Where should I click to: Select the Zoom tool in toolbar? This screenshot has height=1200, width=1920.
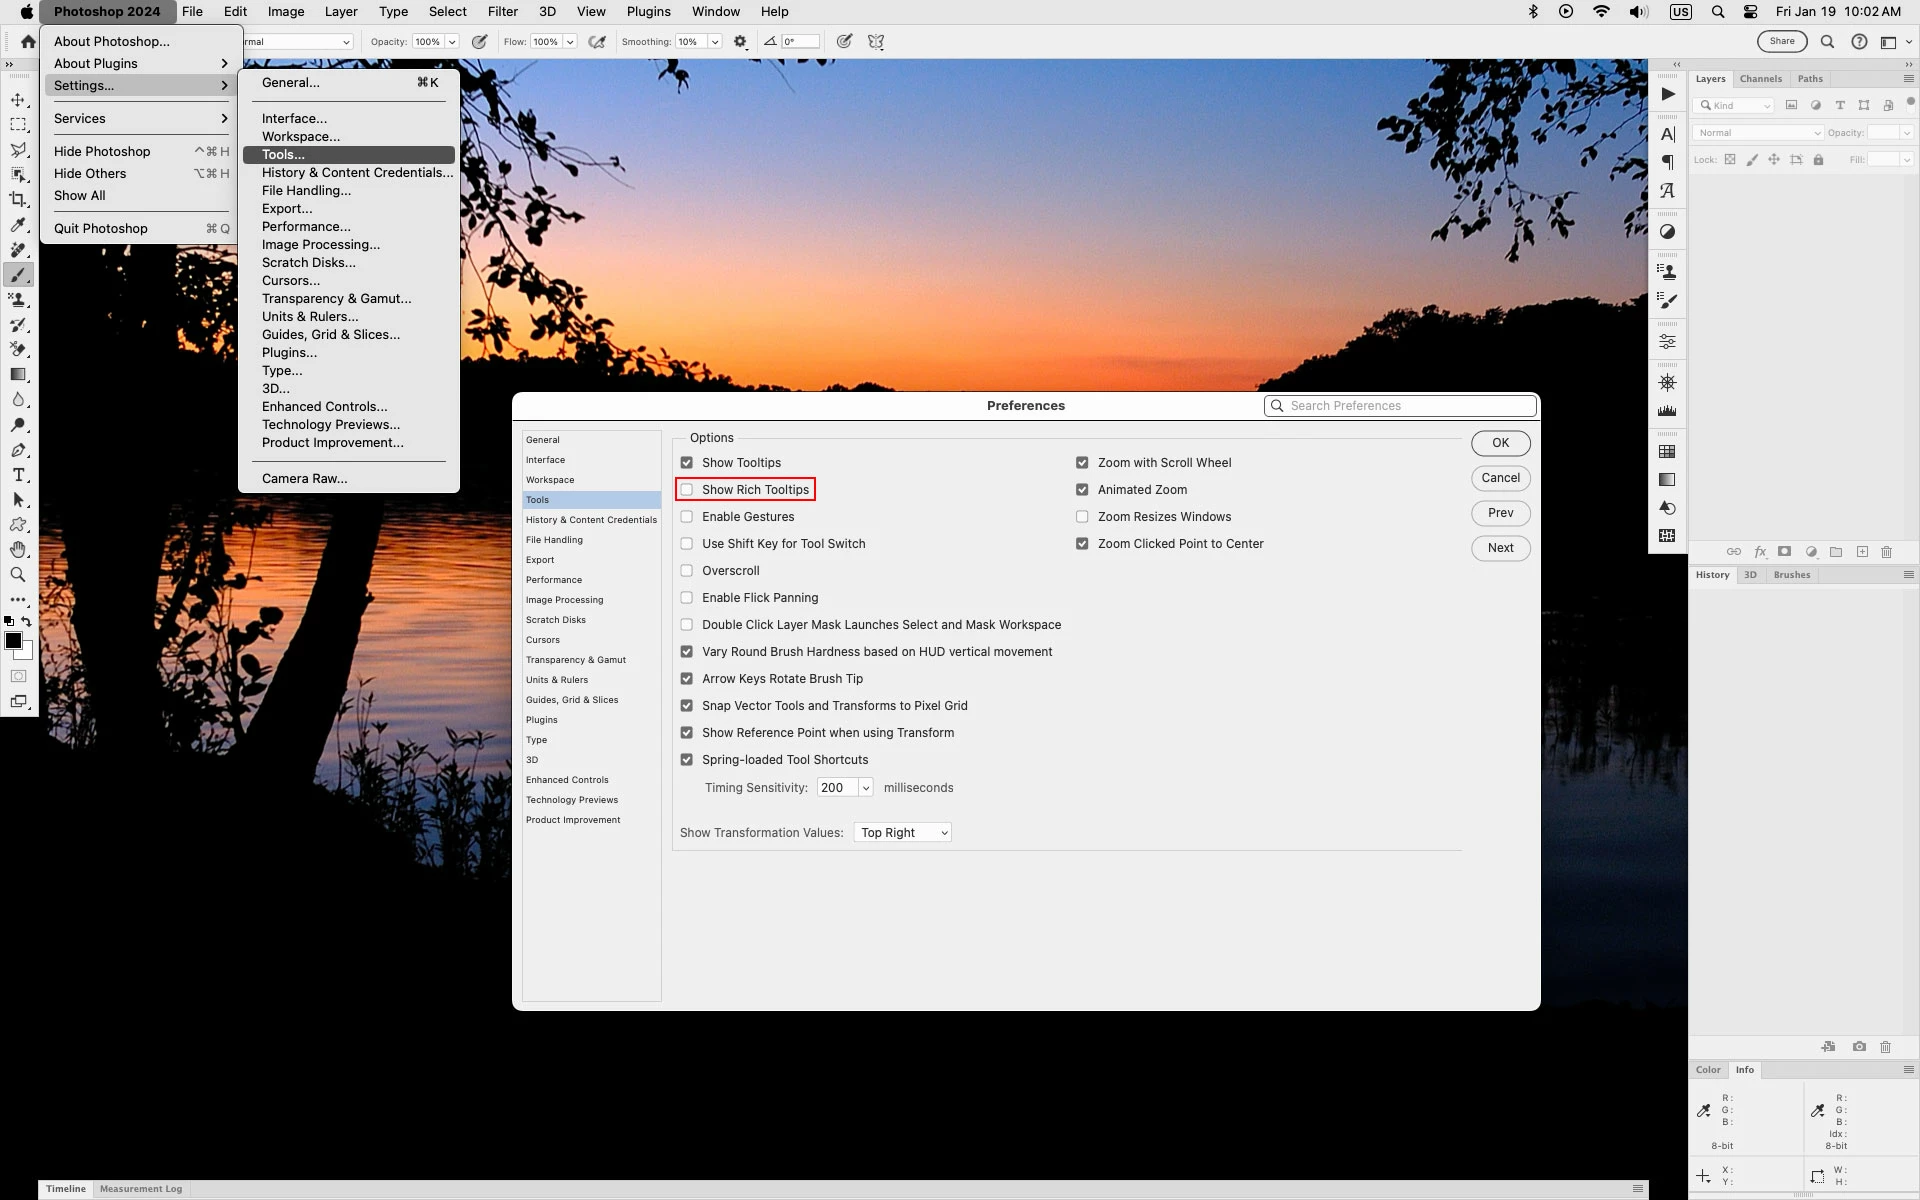18,575
